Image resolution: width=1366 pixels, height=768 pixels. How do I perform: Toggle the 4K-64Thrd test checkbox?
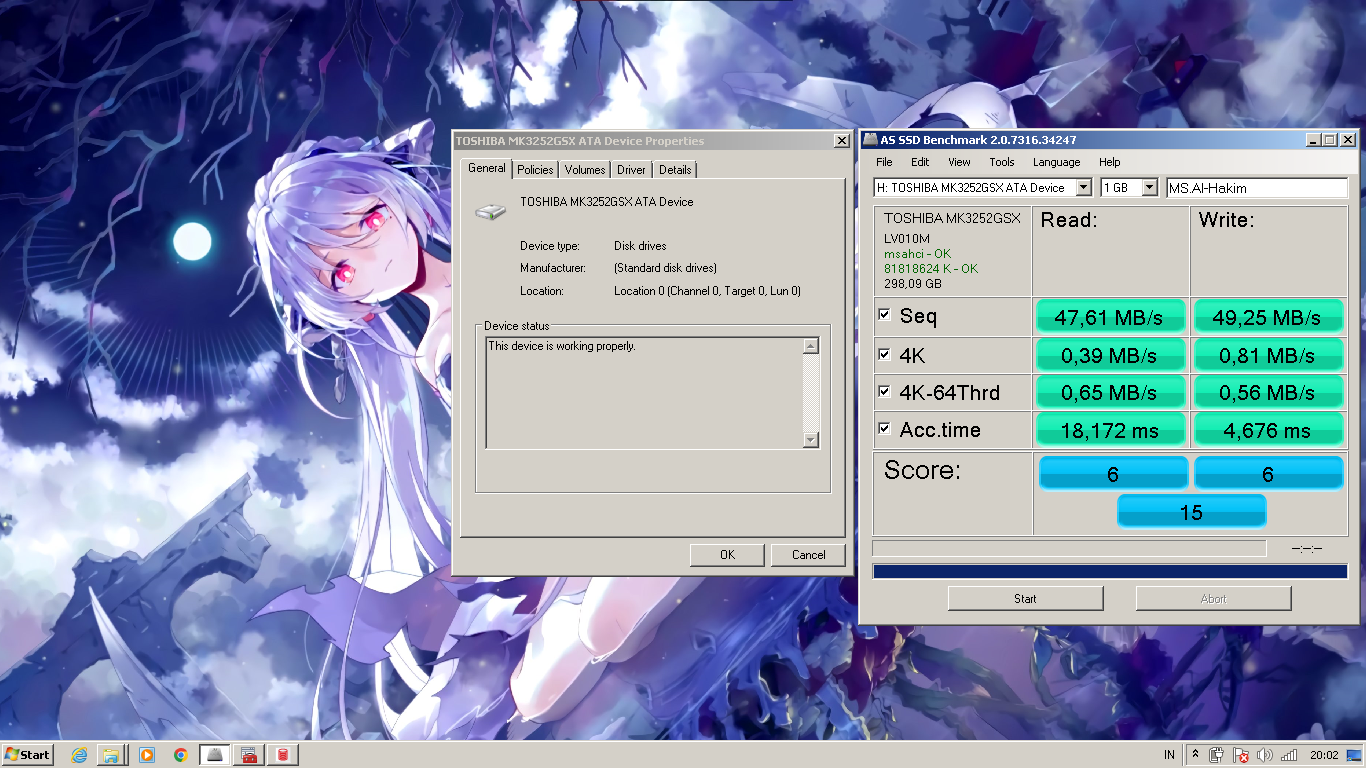[x=884, y=391]
